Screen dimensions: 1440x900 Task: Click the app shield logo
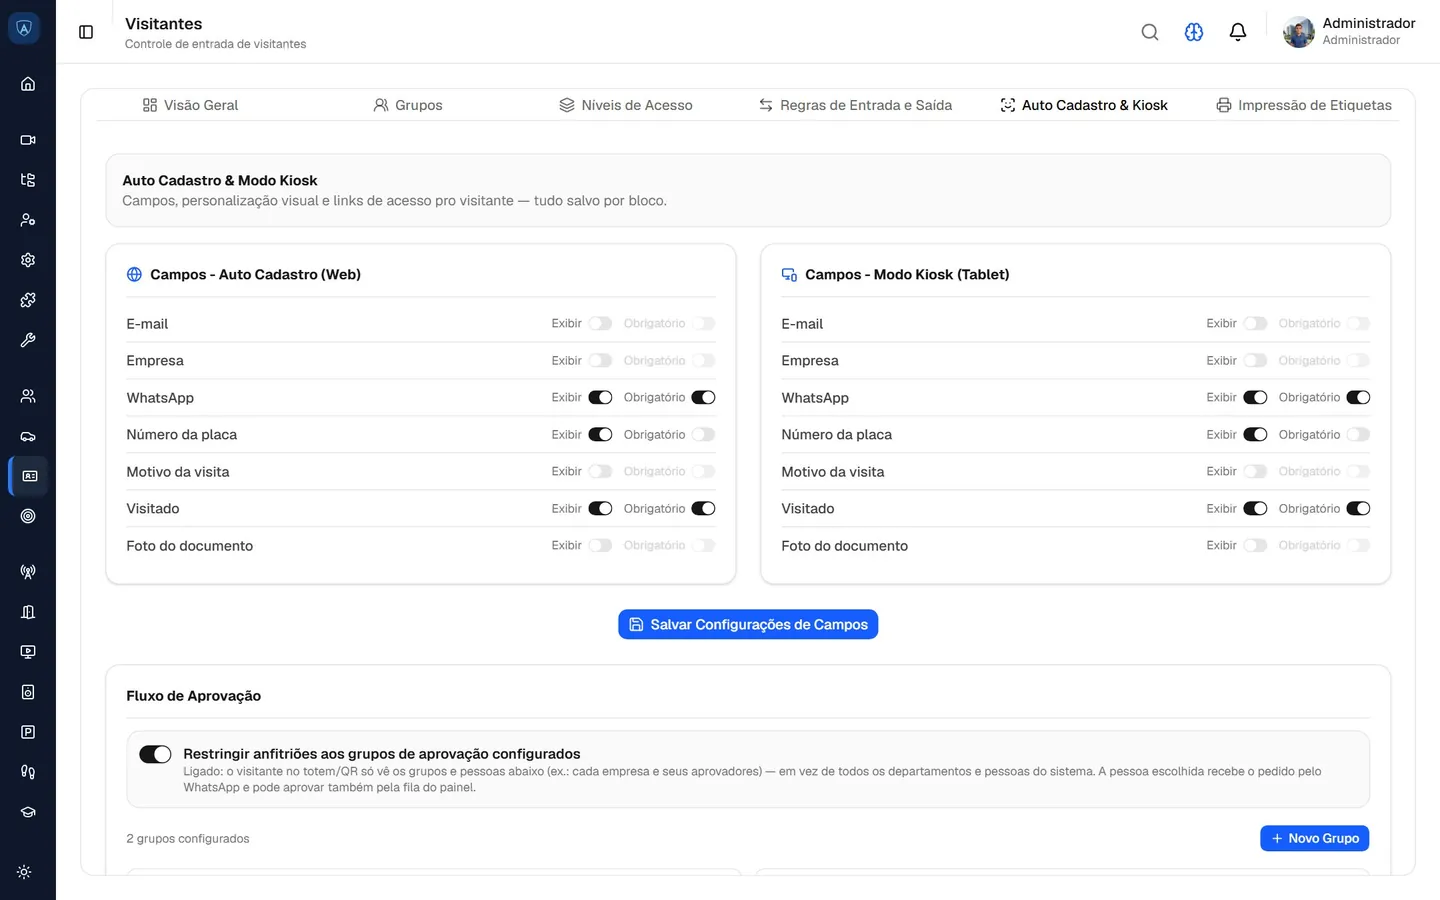tap(24, 28)
